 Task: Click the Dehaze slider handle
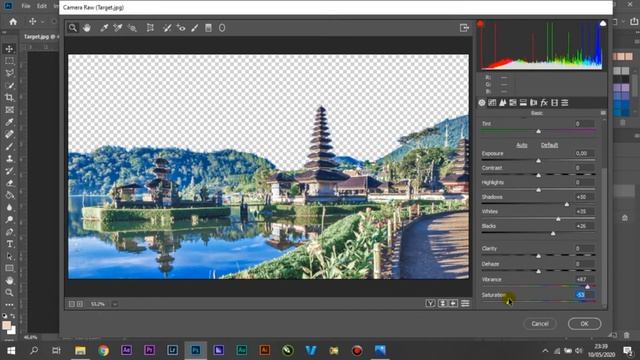(x=538, y=271)
